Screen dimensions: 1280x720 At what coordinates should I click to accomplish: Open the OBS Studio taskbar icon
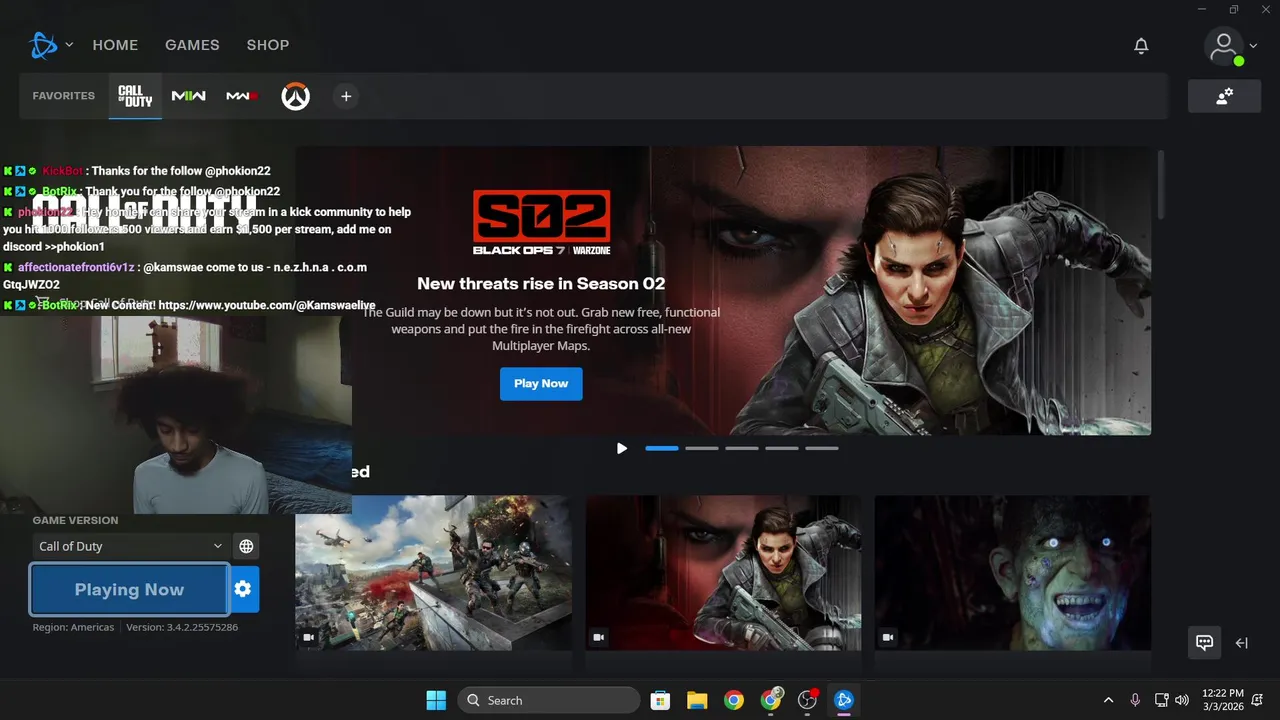click(808, 700)
